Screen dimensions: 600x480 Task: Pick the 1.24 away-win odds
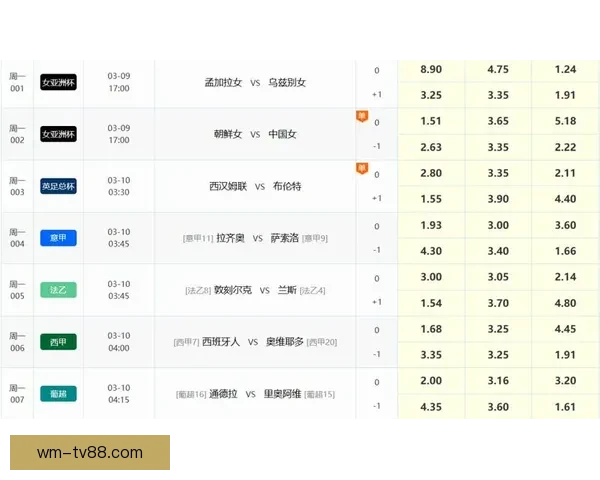[x=566, y=70]
